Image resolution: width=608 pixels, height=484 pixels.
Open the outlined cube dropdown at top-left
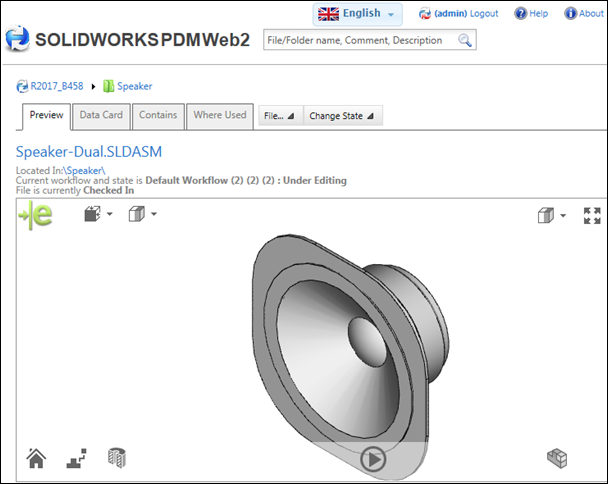pyautogui.click(x=143, y=214)
